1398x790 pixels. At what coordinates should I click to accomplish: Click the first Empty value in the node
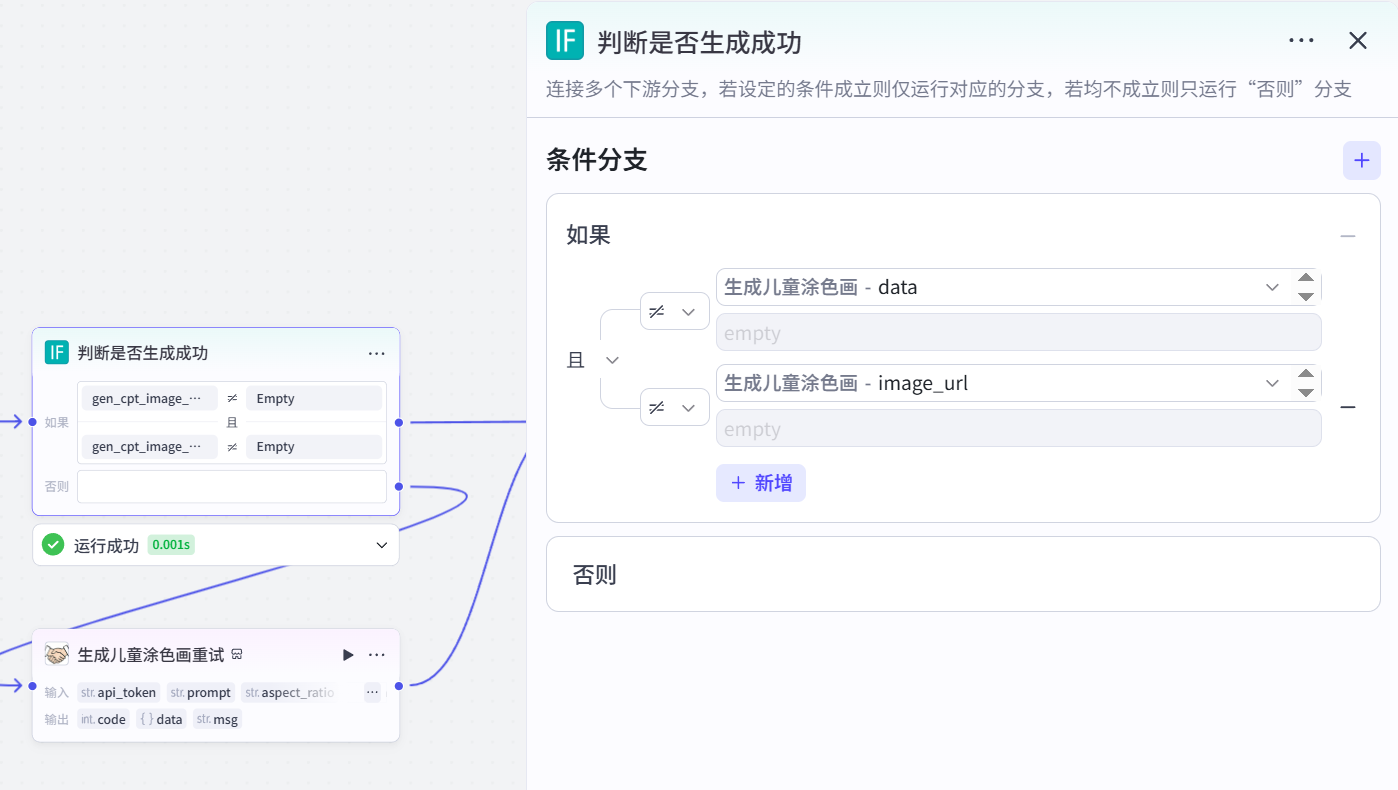[314, 398]
